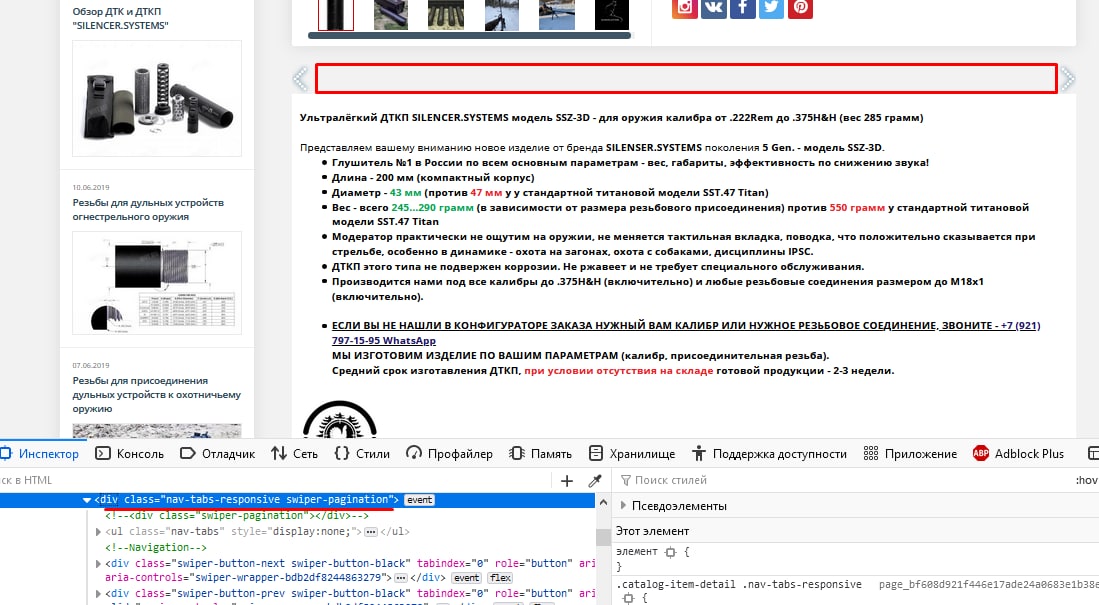
Task: Expand the ellipsis inside swiper-button-next div
Action: tap(401, 578)
